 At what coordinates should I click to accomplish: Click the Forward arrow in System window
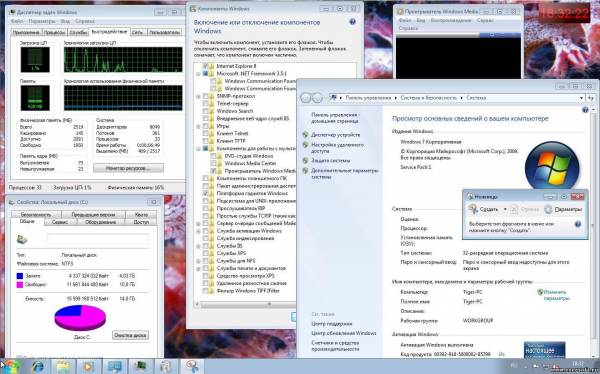tap(317, 98)
